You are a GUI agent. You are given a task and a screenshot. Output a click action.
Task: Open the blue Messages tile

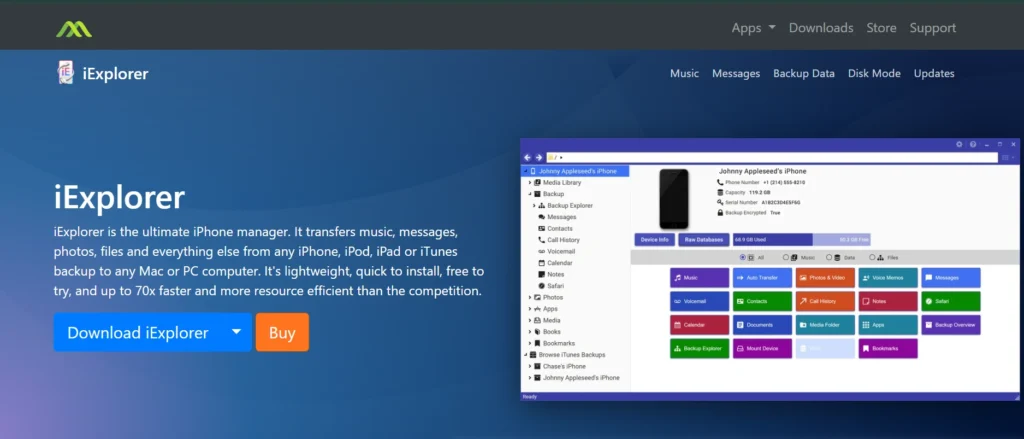(x=951, y=278)
